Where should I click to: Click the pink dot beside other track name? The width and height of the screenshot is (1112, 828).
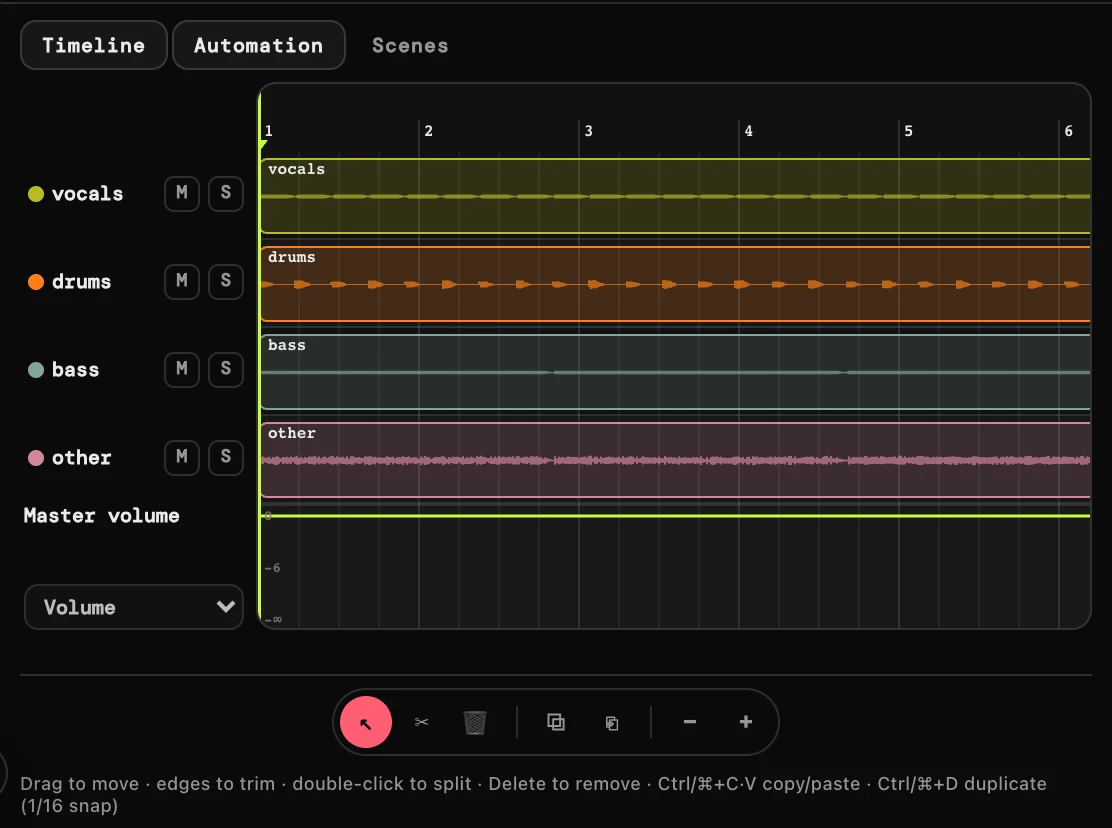click(35, 457)
